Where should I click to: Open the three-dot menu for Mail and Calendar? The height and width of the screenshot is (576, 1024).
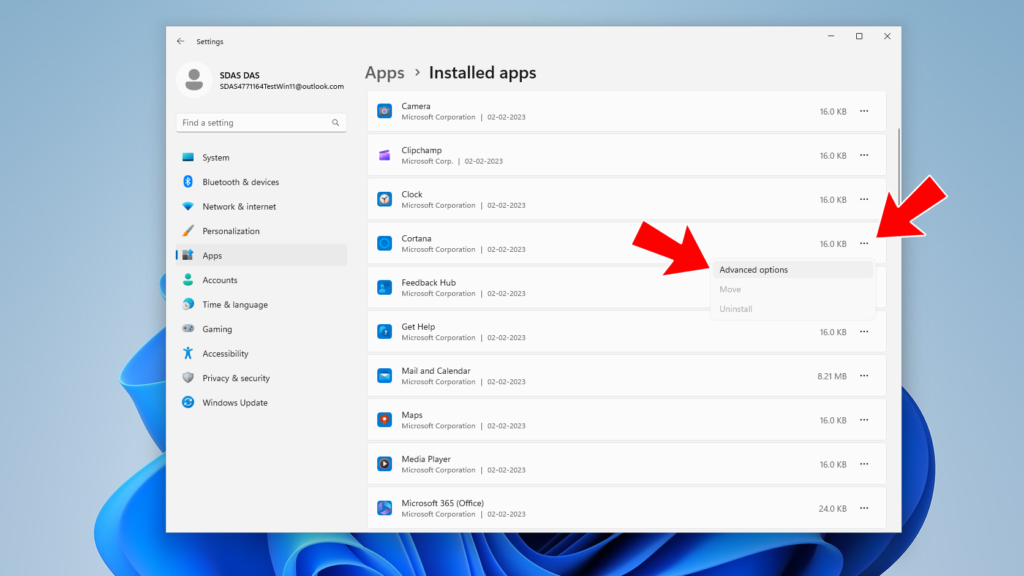pyautogui.click(x=864, y=376)
